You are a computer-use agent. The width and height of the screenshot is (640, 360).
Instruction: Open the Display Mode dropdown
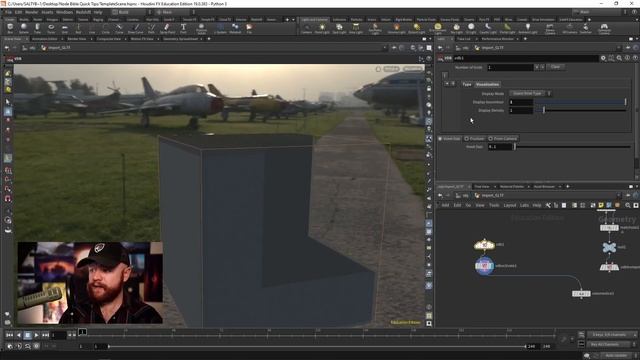530,93
